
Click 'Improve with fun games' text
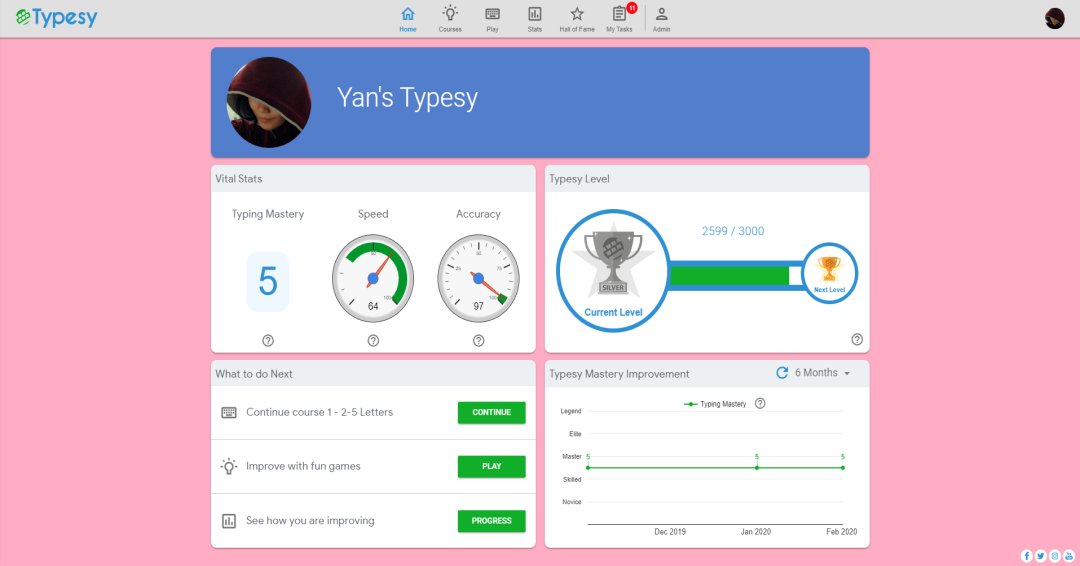(303, 466)
